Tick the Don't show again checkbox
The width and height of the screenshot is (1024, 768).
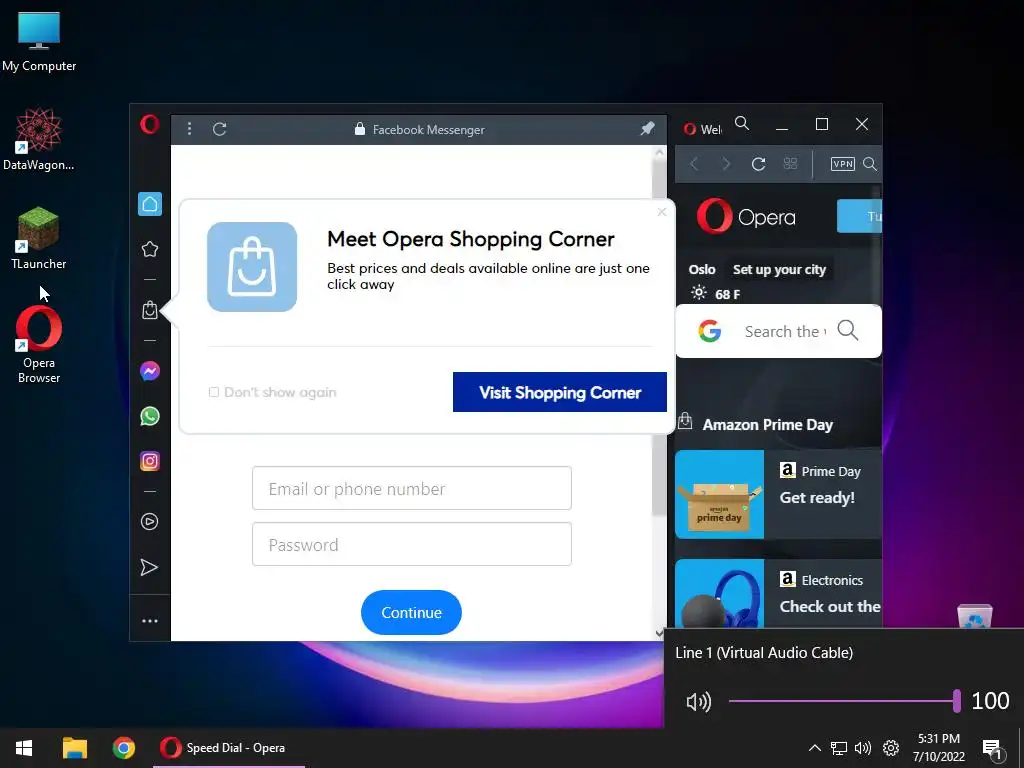click(214, 392)
